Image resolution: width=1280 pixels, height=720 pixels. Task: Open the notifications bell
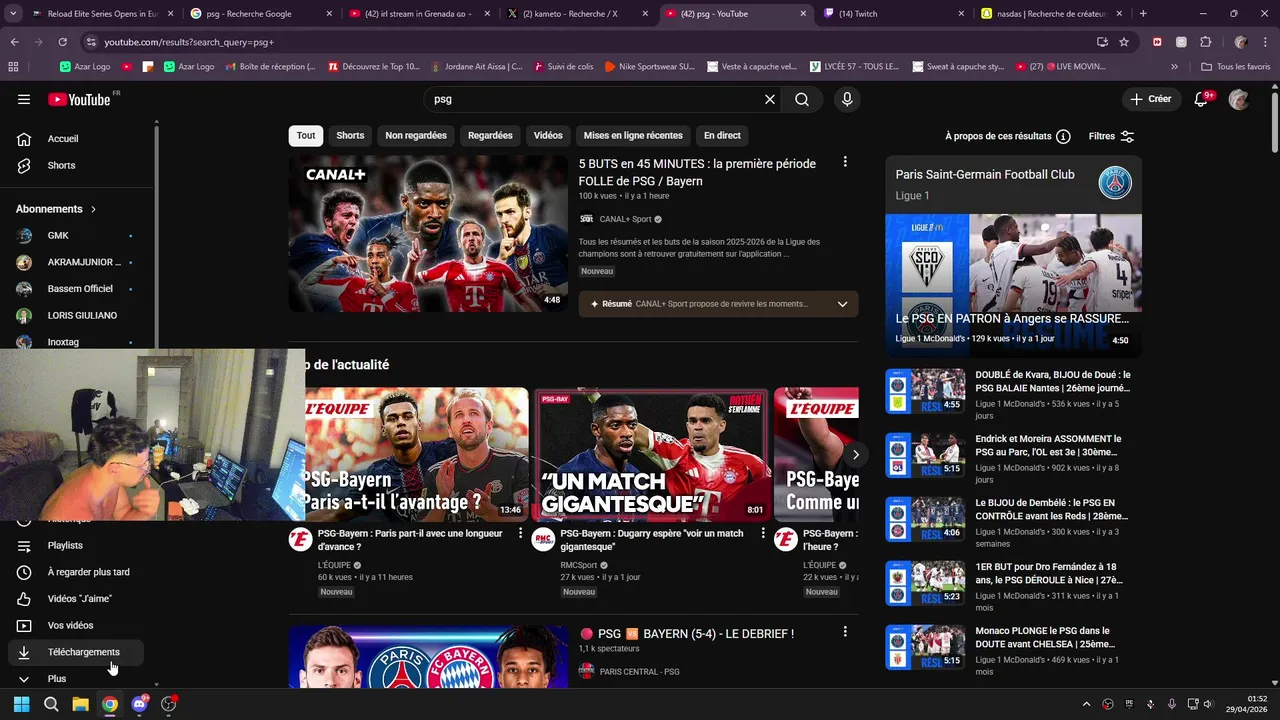[1202, 99]
